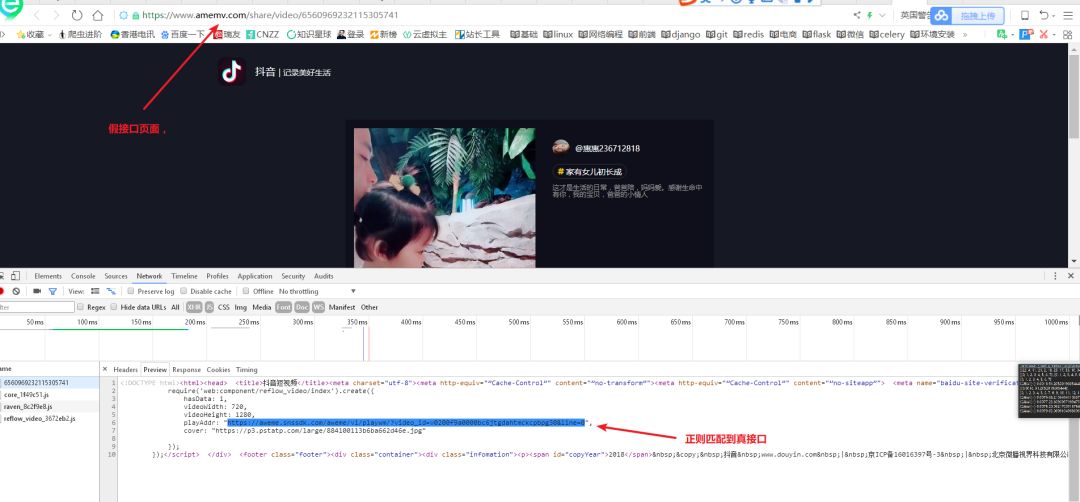Open the No throttling dropdown
Image resolution: width=1080 pixels, height=502 pixels.
pos(318,291)
